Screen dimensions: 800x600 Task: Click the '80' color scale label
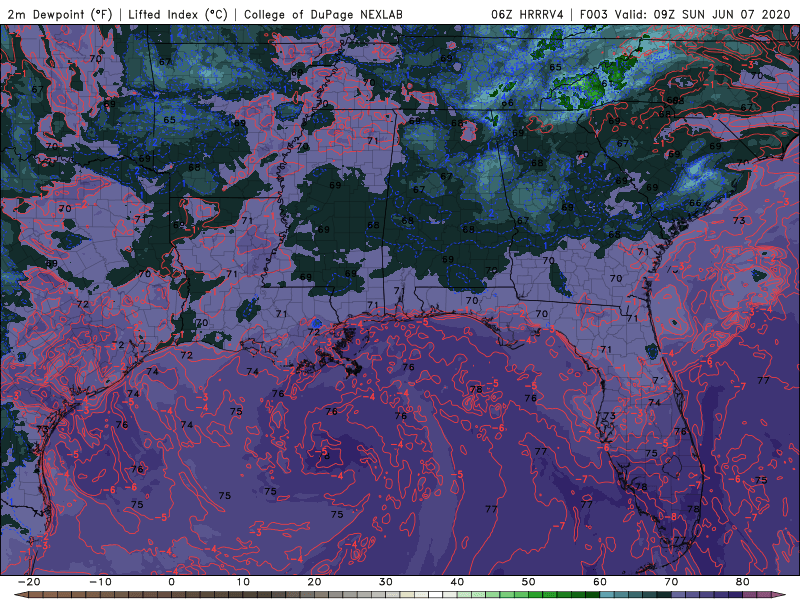pos(743,582)
